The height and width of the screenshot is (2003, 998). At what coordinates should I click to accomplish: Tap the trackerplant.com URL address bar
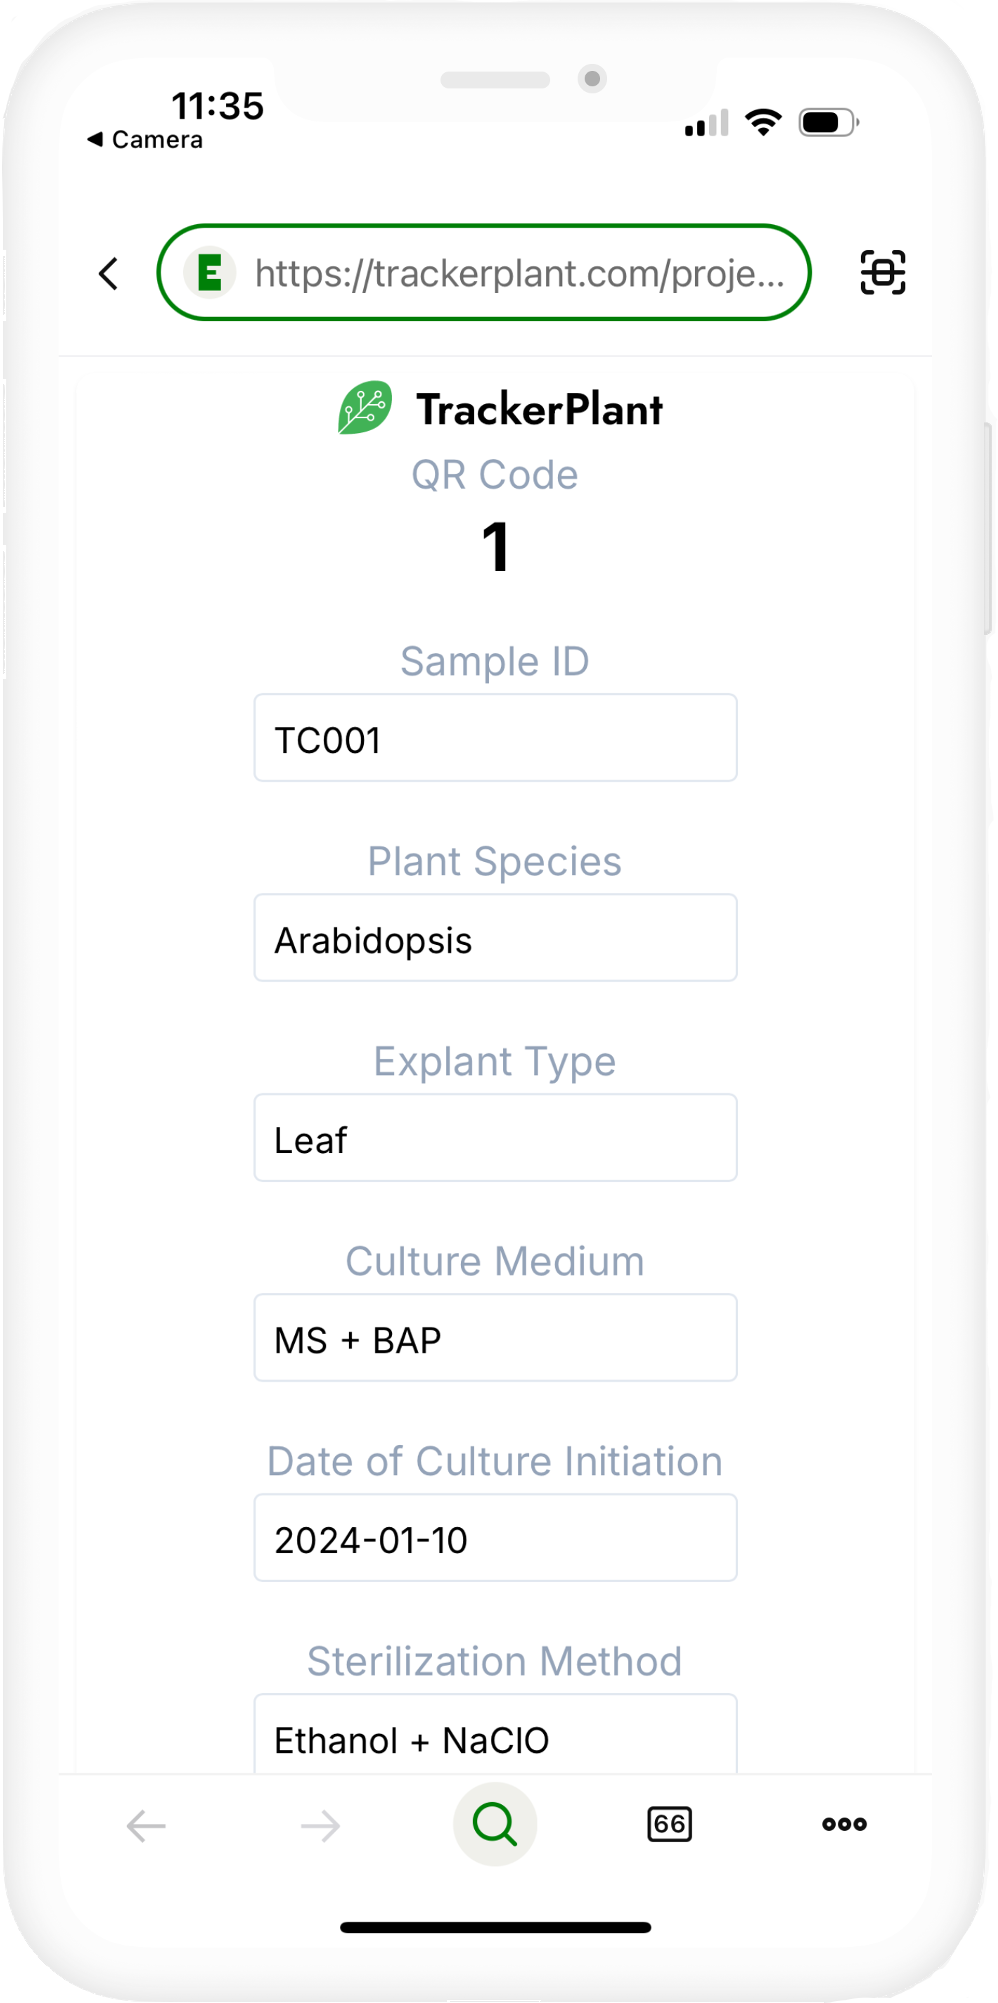click(x=518, y=273)
